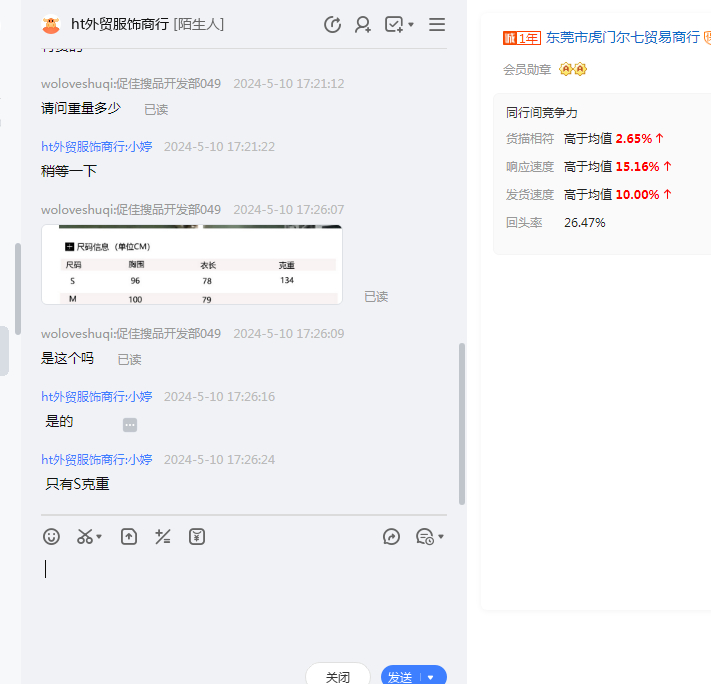
Task: Click the scissors screenshot tool icon
Action: (85, 537)
